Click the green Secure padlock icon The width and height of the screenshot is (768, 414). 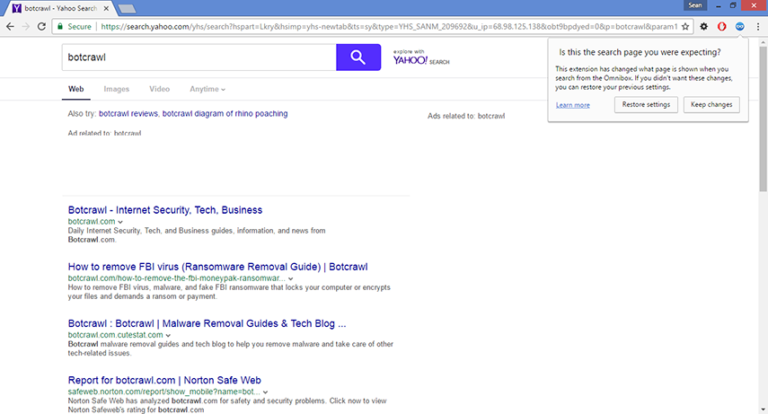60,26
